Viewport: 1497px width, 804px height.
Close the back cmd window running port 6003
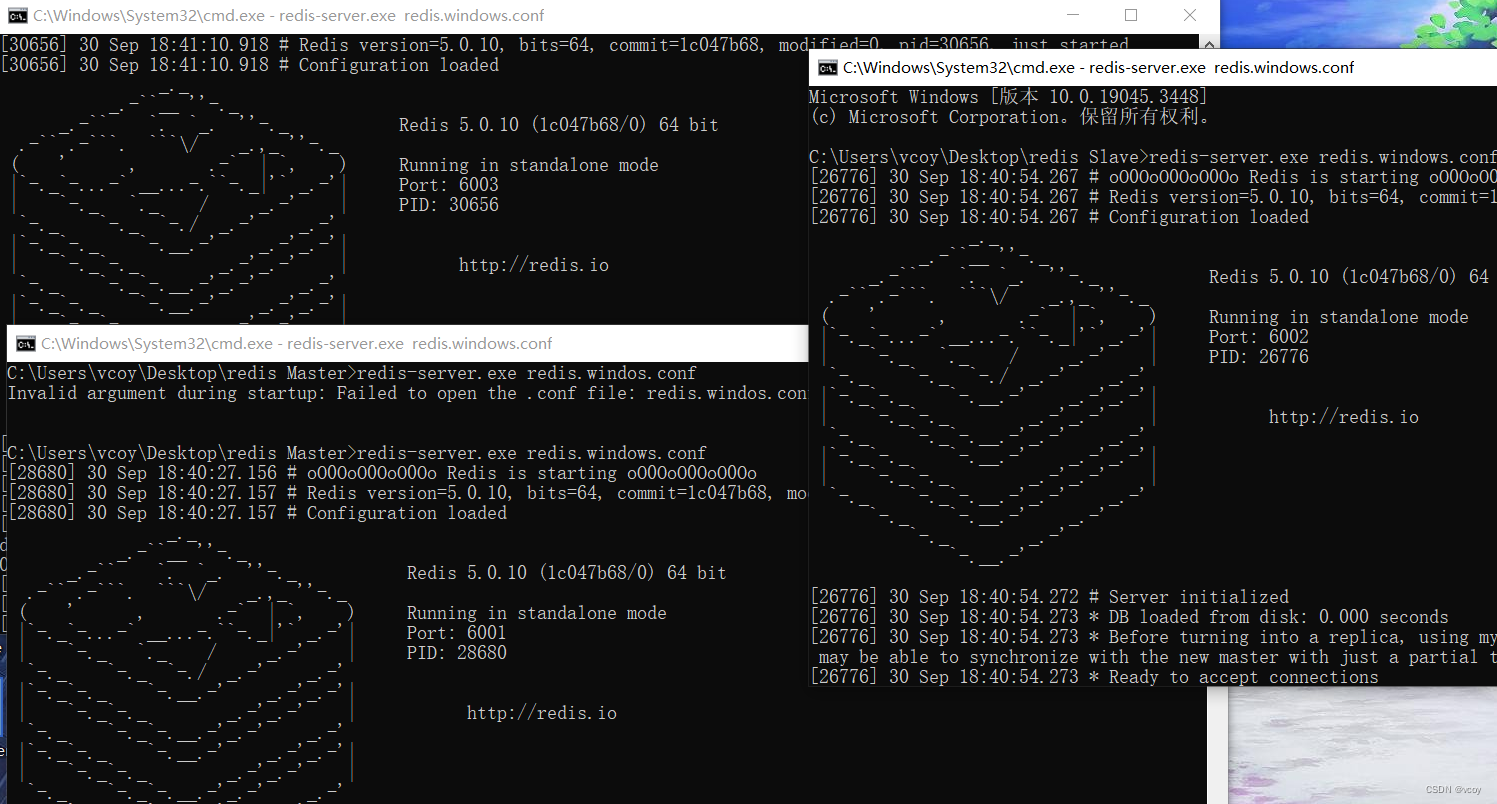tap(1189, 16)
